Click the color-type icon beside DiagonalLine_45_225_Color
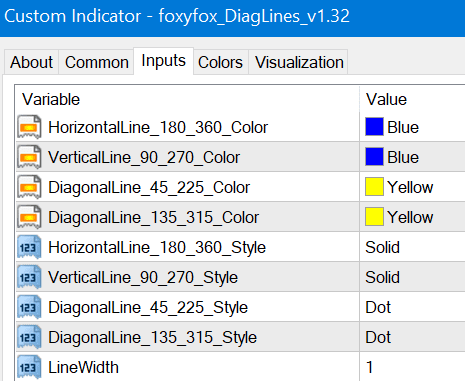 click(x=29, y=187)
